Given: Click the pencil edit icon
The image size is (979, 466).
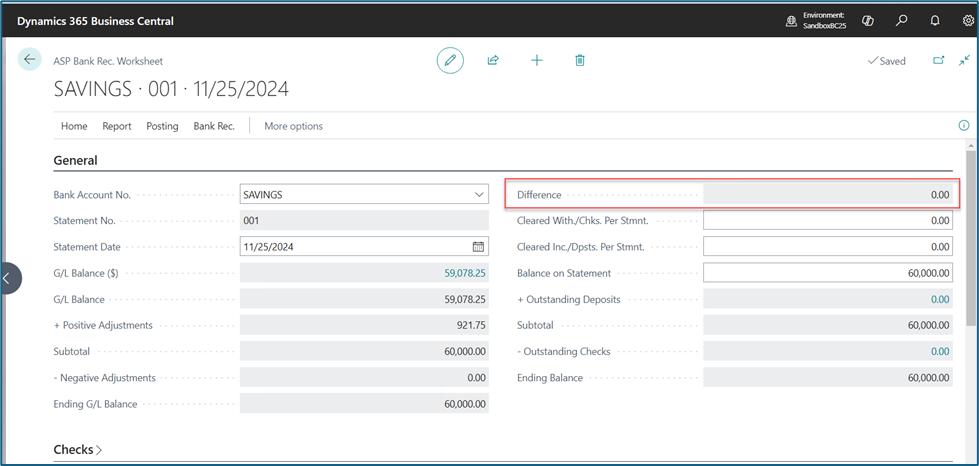Looking at the screenshot, I should 450,61.
